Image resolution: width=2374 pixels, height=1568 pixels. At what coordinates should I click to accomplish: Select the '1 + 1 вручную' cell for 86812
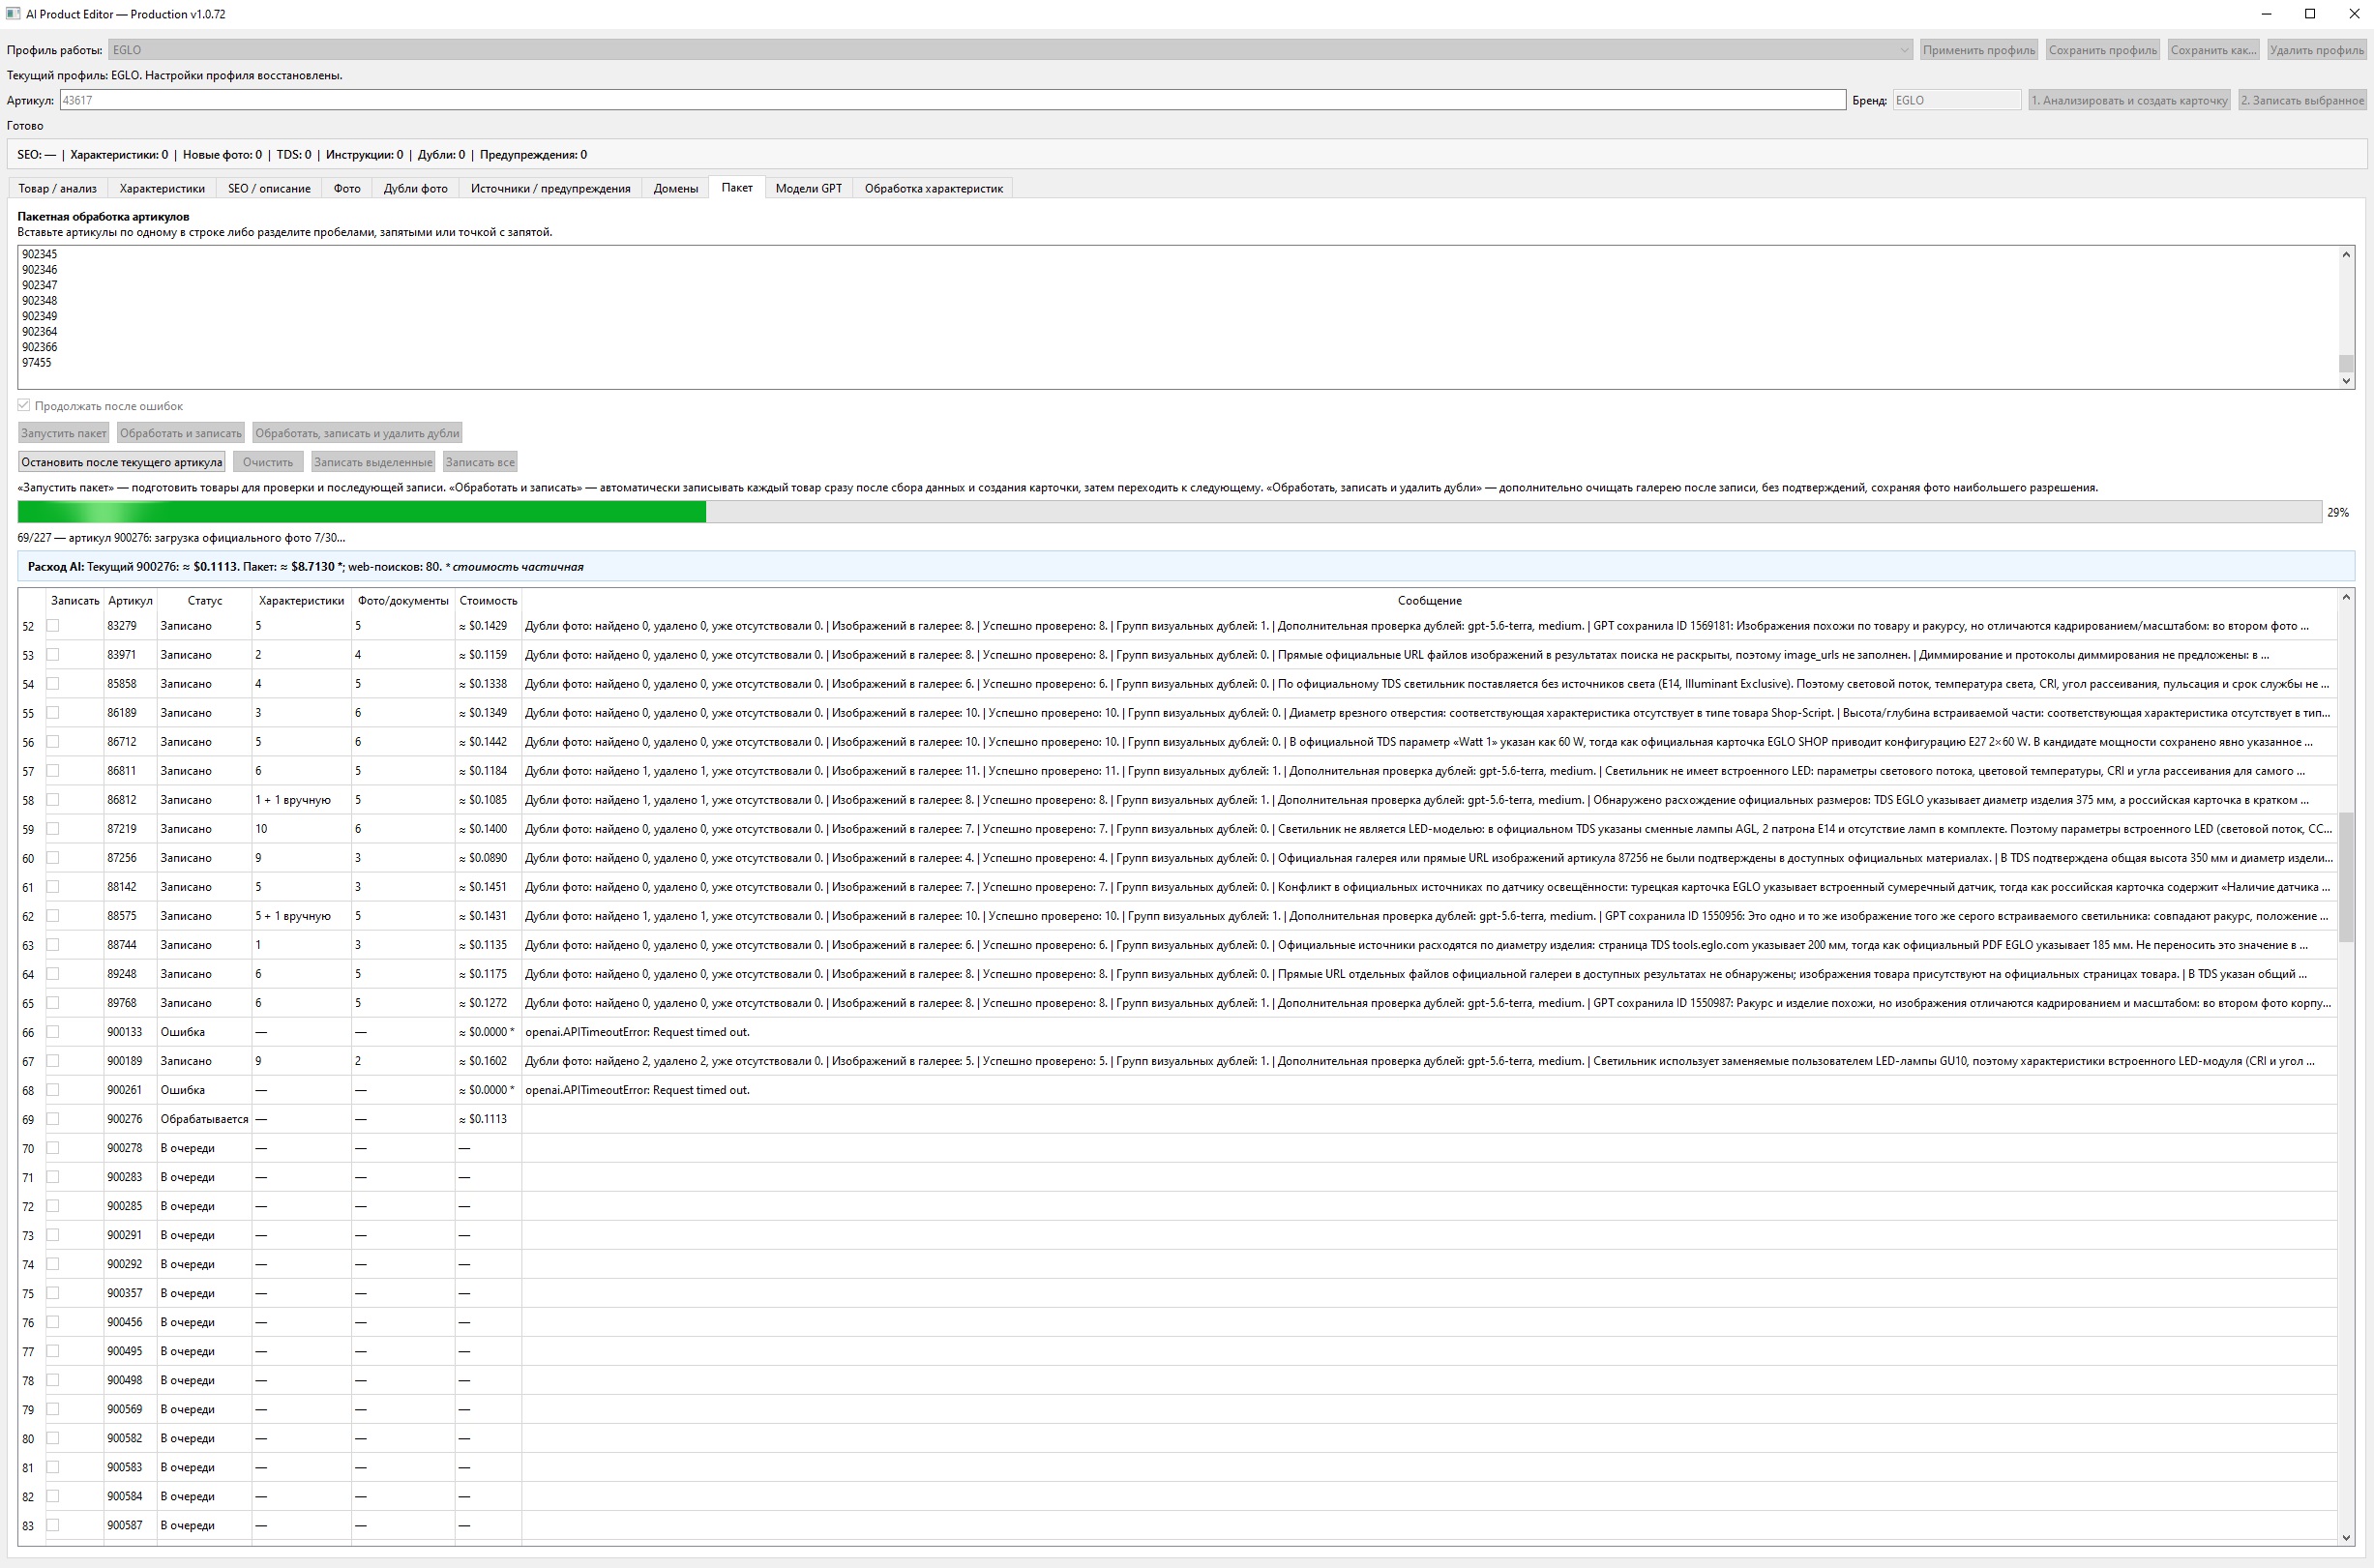301,800
